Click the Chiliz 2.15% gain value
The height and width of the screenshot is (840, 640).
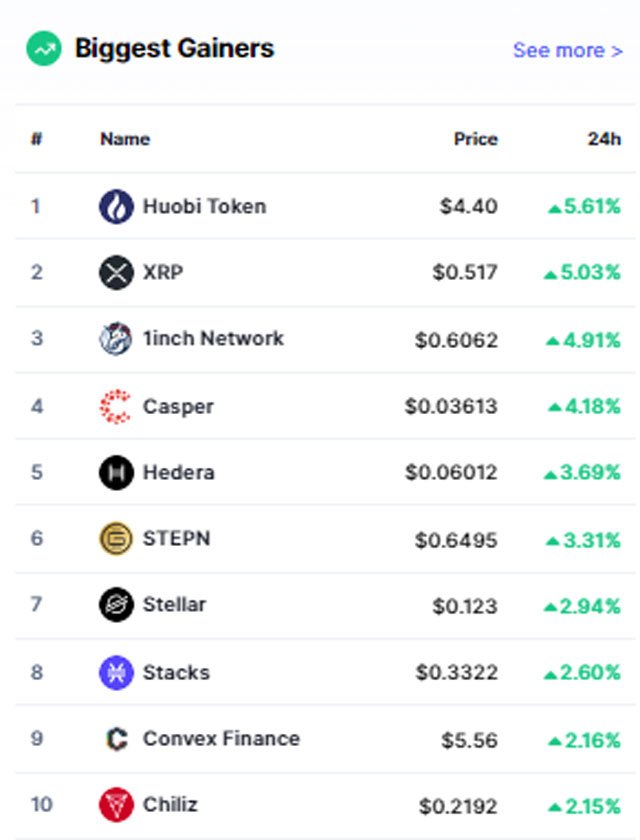(x=585, y=806)
